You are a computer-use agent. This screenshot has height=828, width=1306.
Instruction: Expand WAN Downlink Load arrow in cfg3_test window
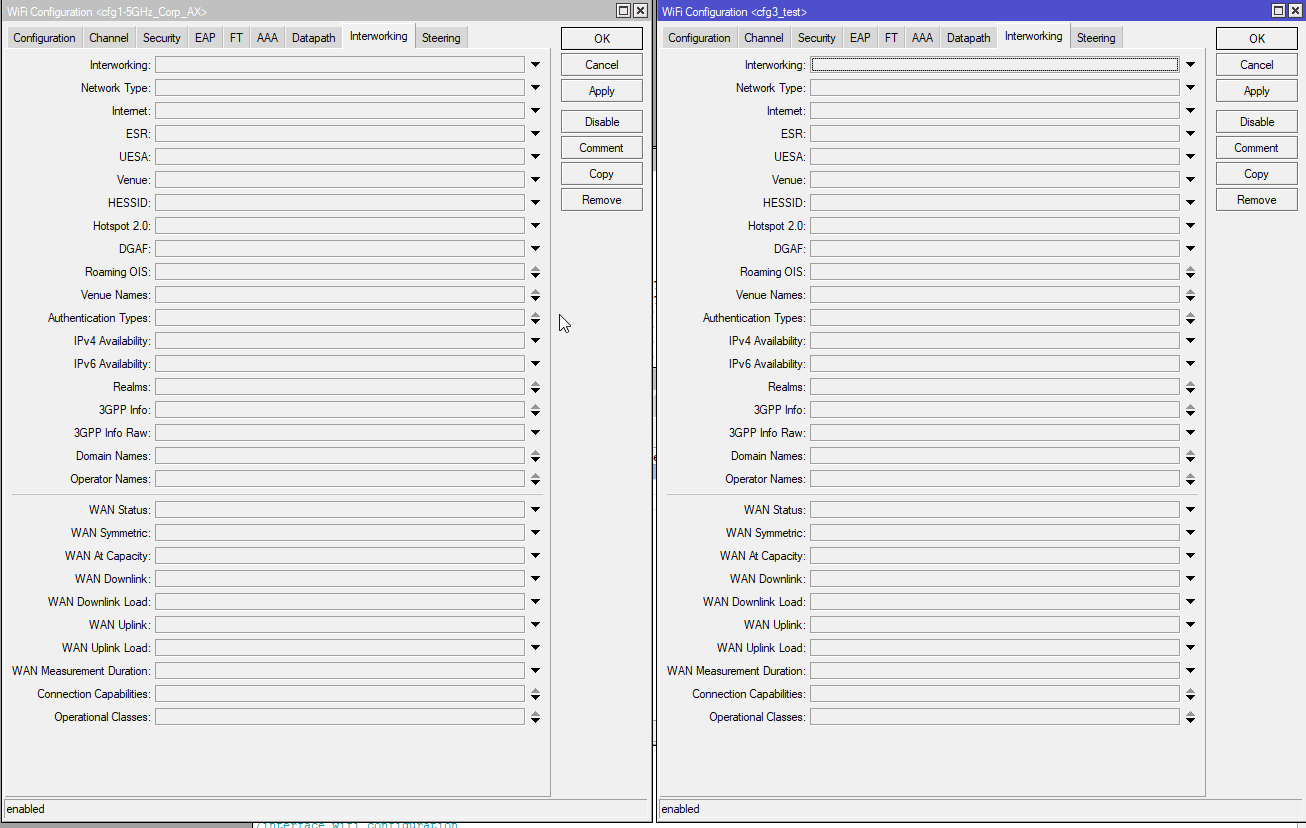click(1190, 602)
